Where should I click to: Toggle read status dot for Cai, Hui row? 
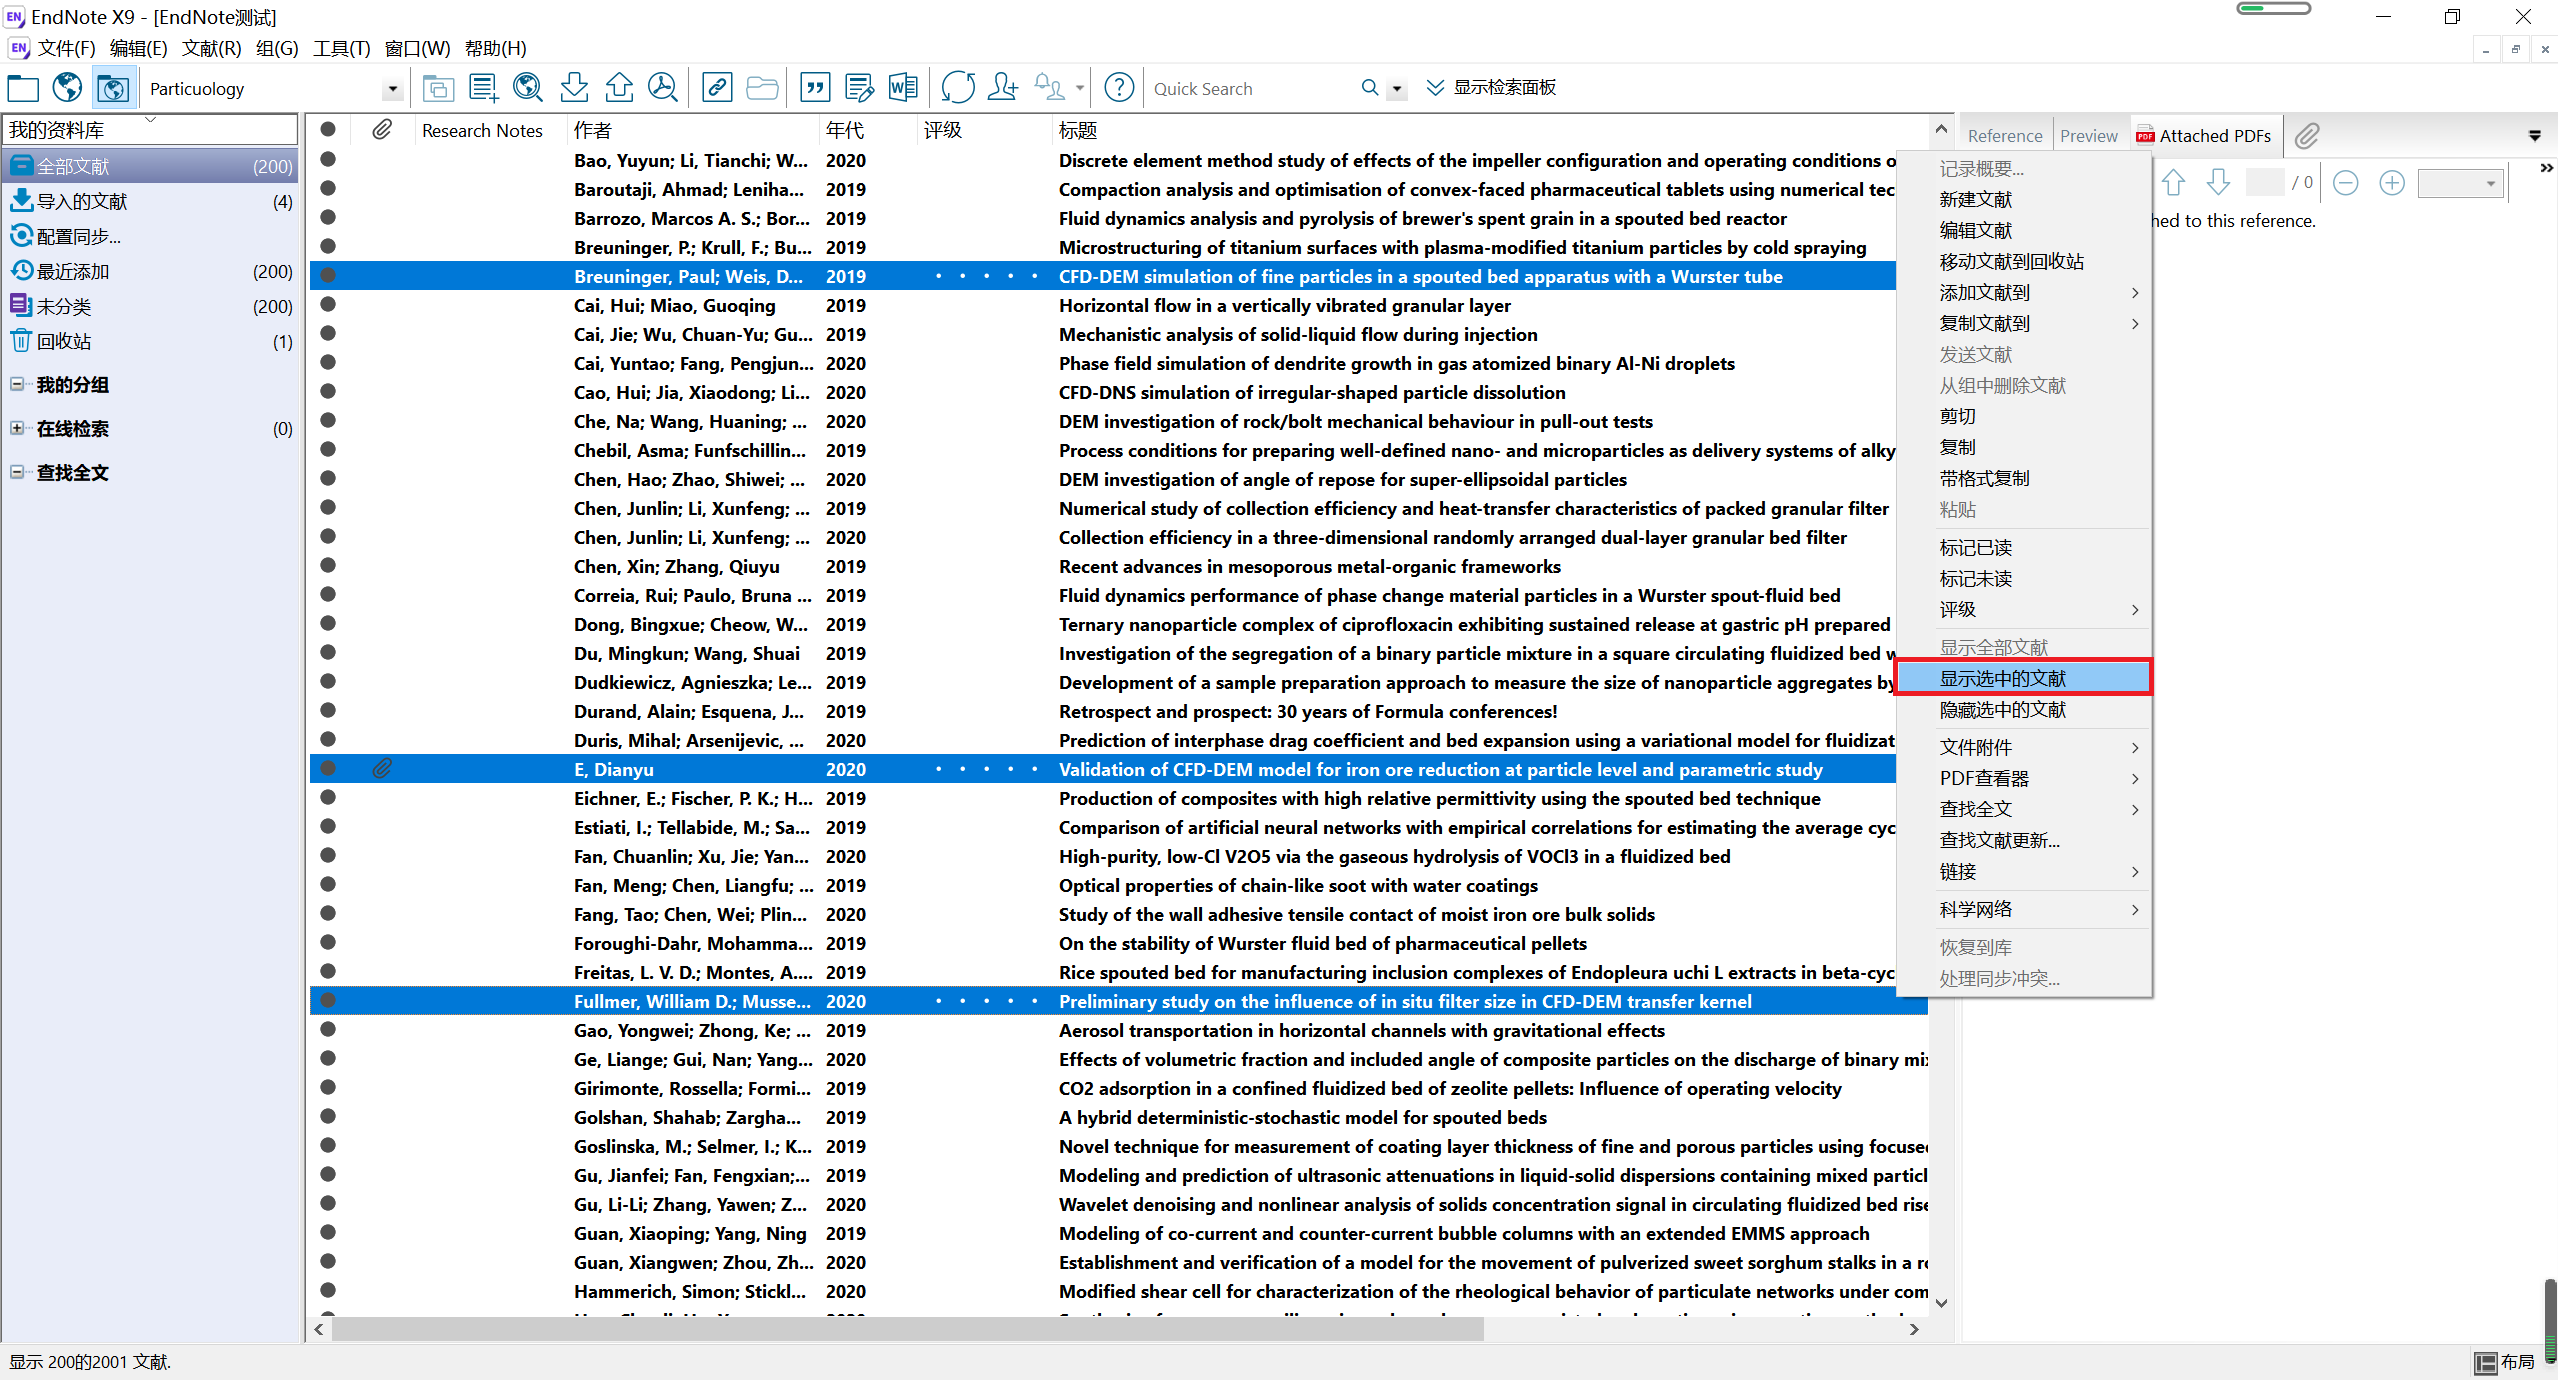328,305
